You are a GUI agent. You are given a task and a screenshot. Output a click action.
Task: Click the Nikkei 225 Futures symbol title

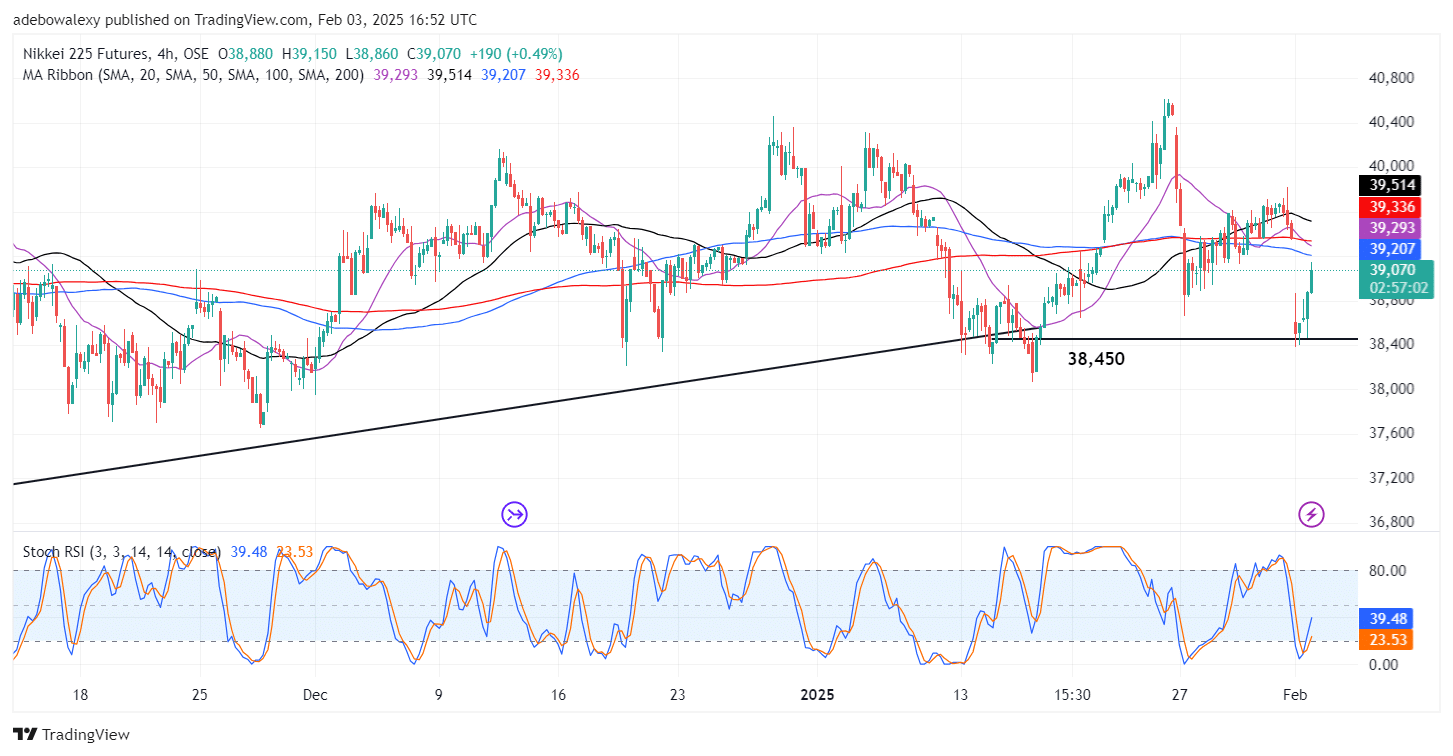coord(116,54)
